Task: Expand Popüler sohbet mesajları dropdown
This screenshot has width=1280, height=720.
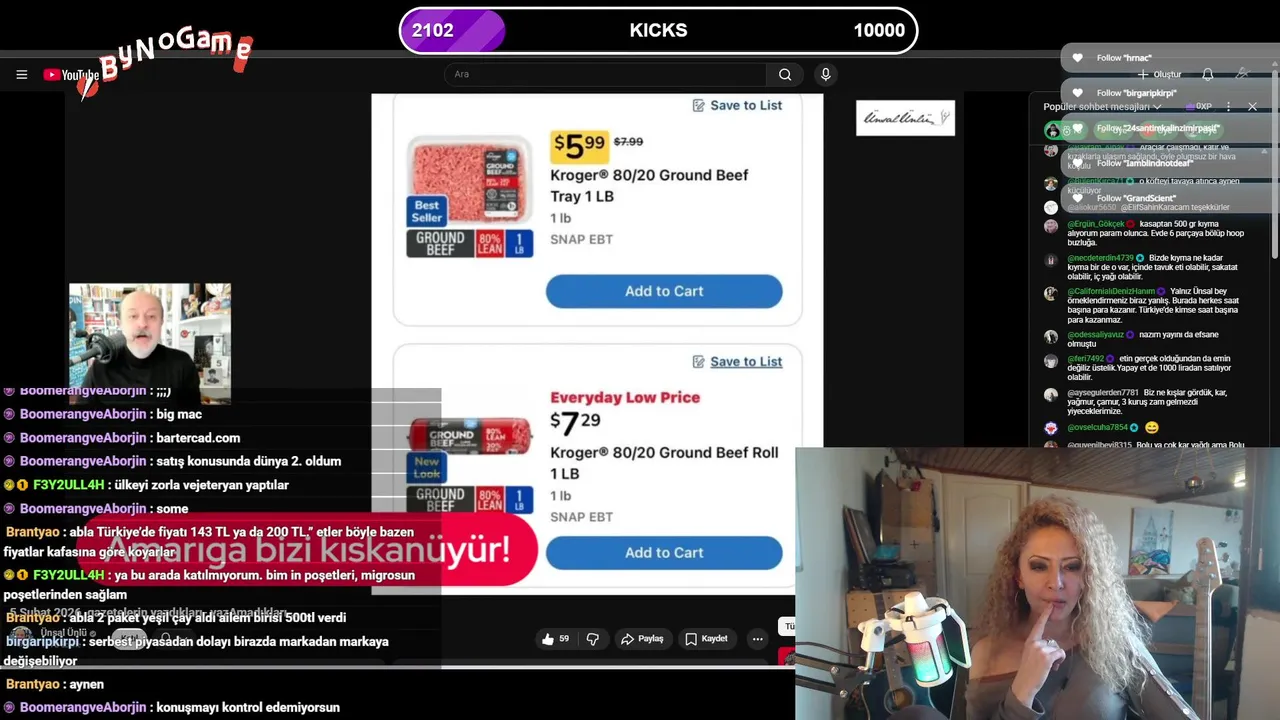Action: tap(1102, 107)
